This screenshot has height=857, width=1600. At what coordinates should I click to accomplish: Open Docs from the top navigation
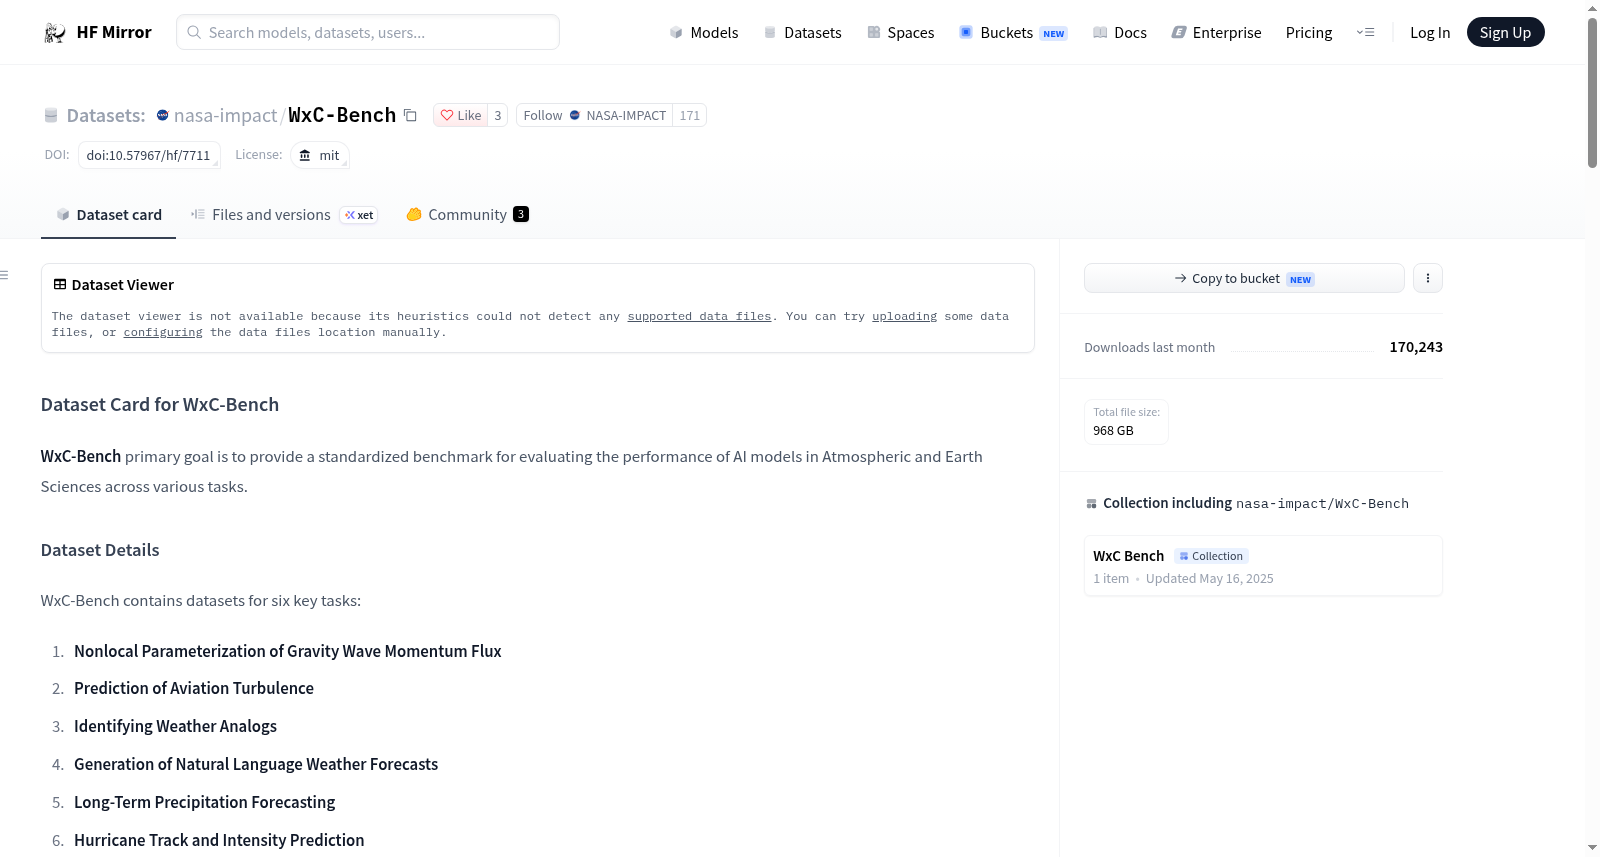1119,32
